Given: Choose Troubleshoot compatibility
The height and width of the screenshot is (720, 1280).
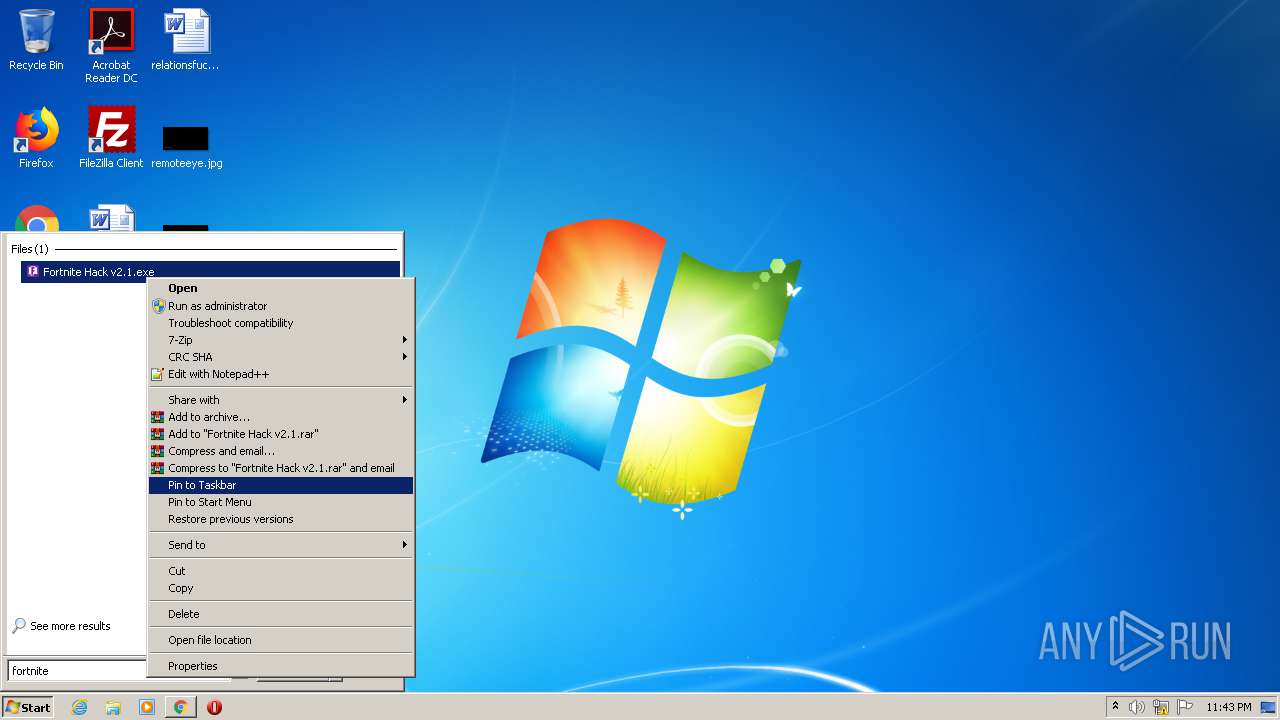Looking at the screenshot, I should [281, 323].
